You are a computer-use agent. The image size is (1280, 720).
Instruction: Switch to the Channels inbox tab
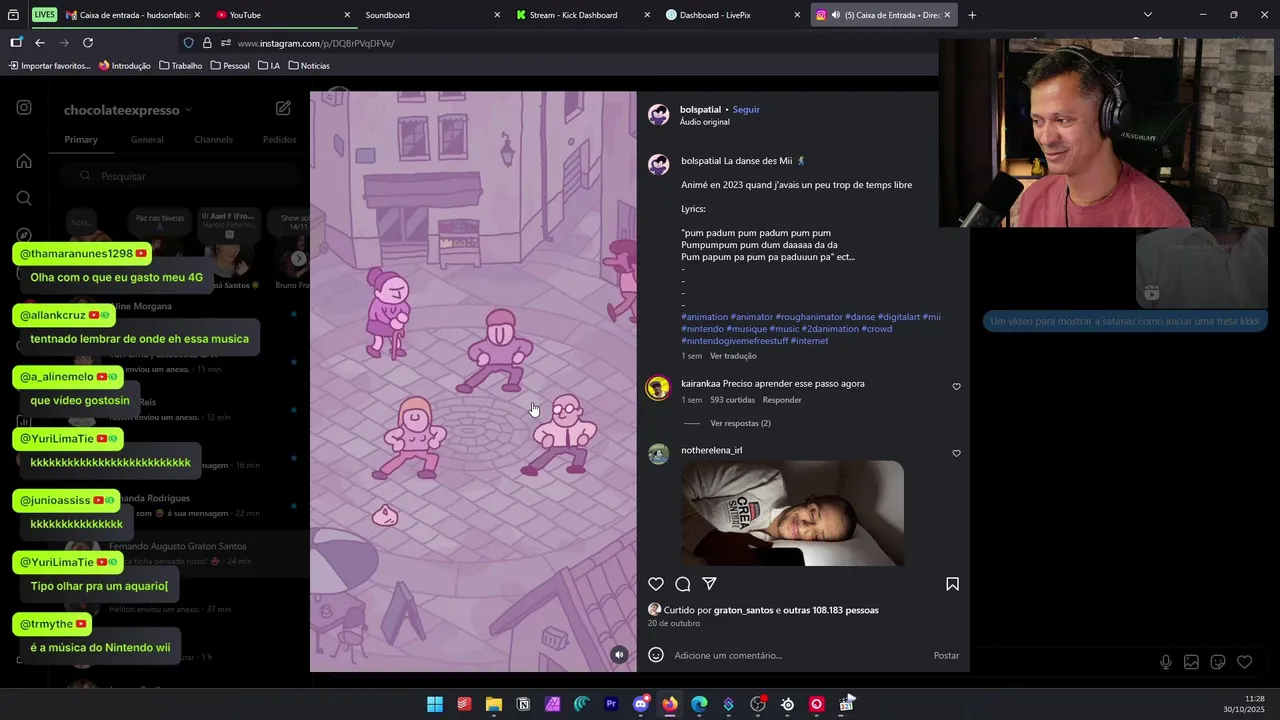pos(213,140)
